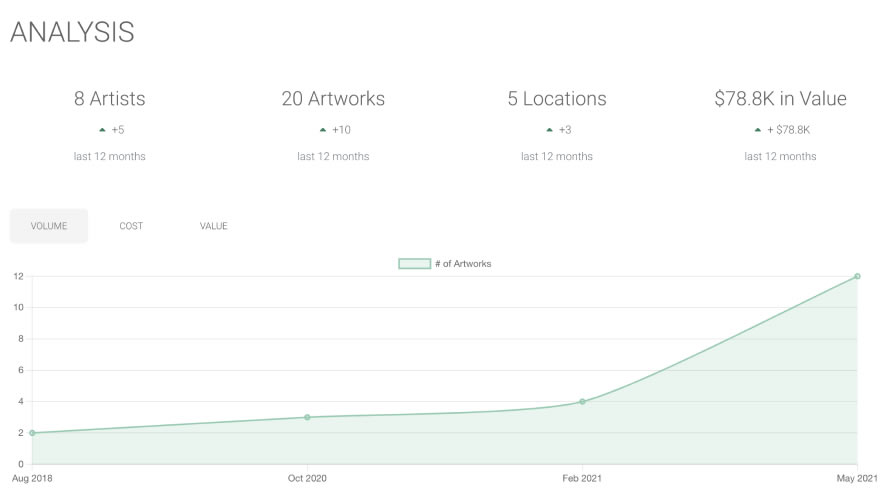This screenshot has height=497, width=884.
Task: Open the Cost tab
Action: (131, 226)
